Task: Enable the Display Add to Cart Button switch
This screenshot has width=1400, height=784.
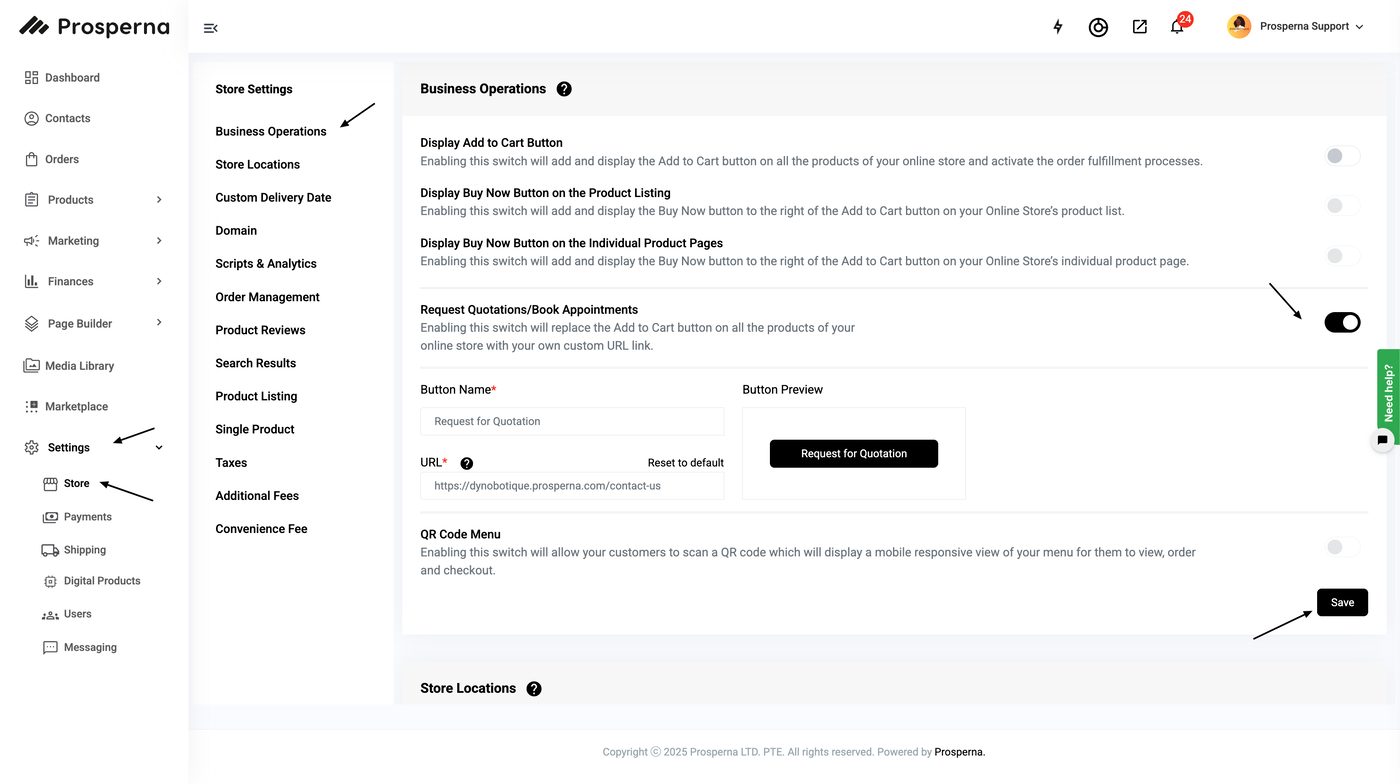Action: pyautogui.click(x=1342, y=156)
